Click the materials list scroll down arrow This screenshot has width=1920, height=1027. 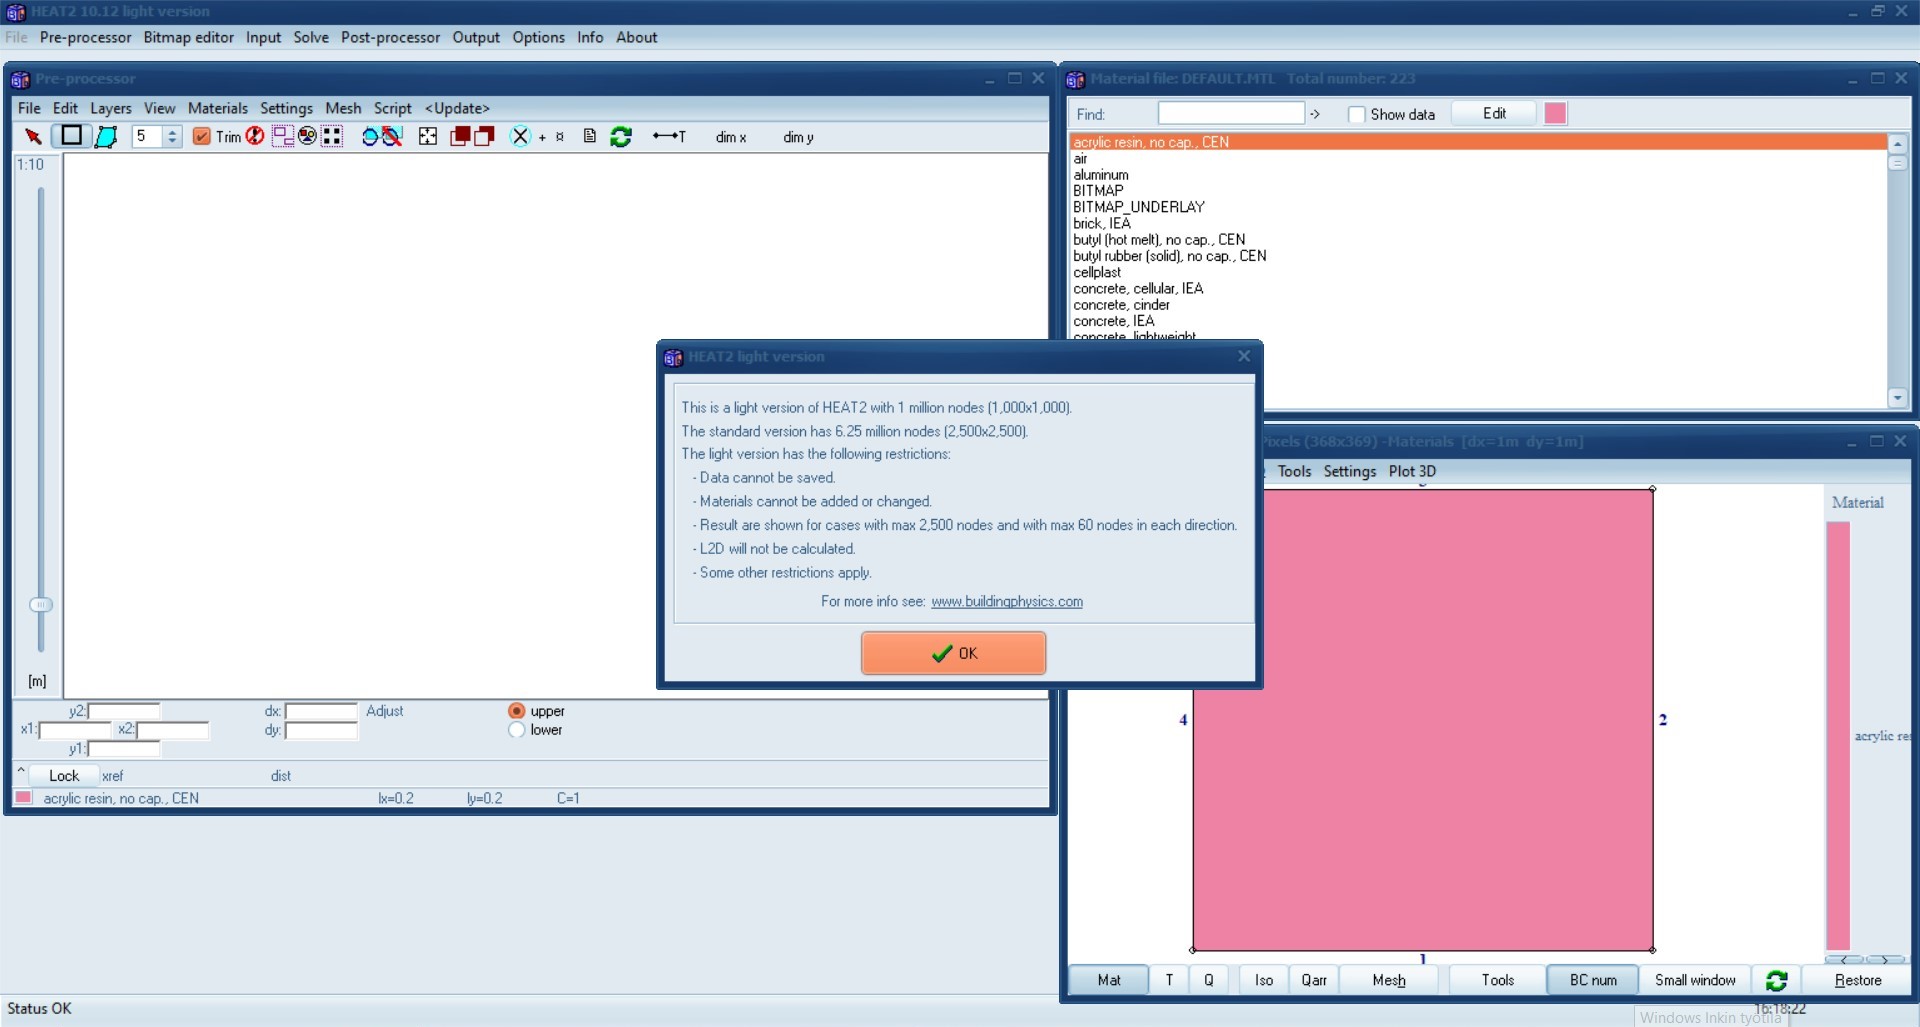click(x=1898, y=398)
